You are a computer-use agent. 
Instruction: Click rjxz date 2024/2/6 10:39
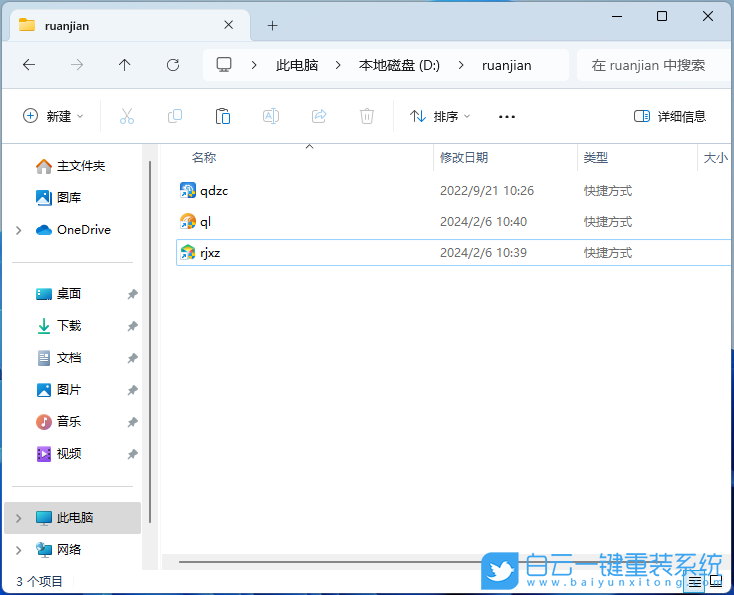pos(483,252)
